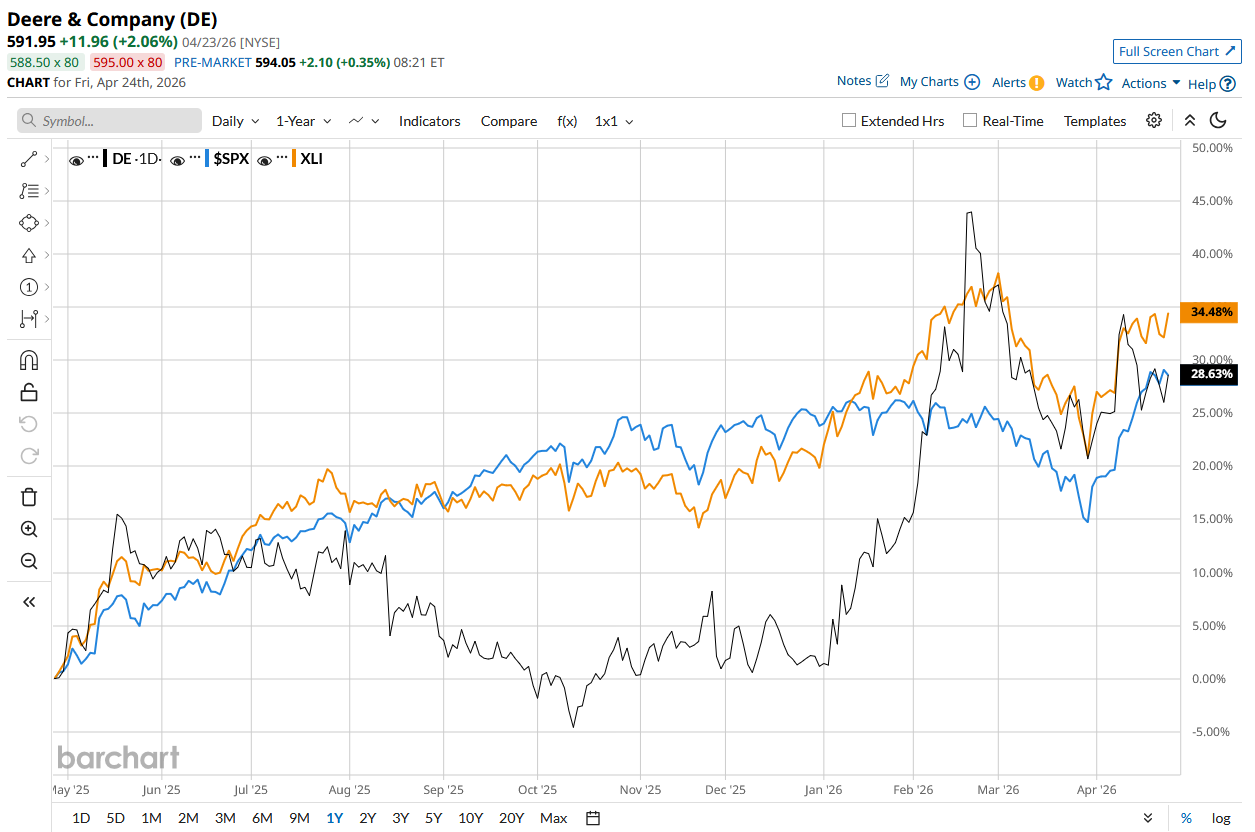1255x832 pixels.
Task: Click the trash icon to delete drawings
Action: [x=28, y=497]
